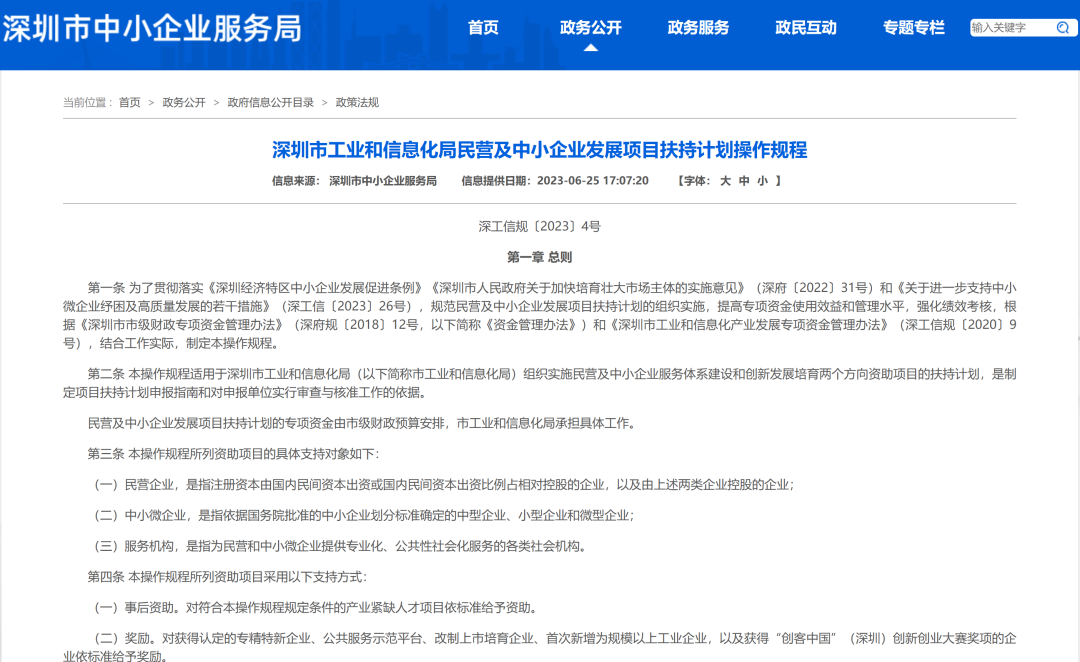Set font size to 小
The width and height of the screenshot is (1080, 662).
pyautogui.click(x=762, y=181)
